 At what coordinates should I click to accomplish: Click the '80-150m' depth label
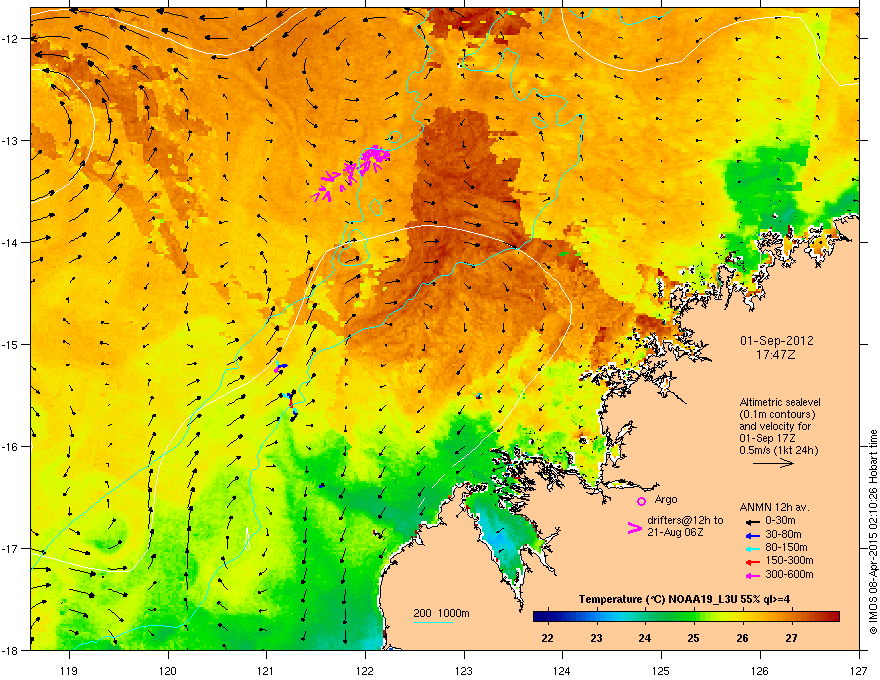tap(786, 547)
